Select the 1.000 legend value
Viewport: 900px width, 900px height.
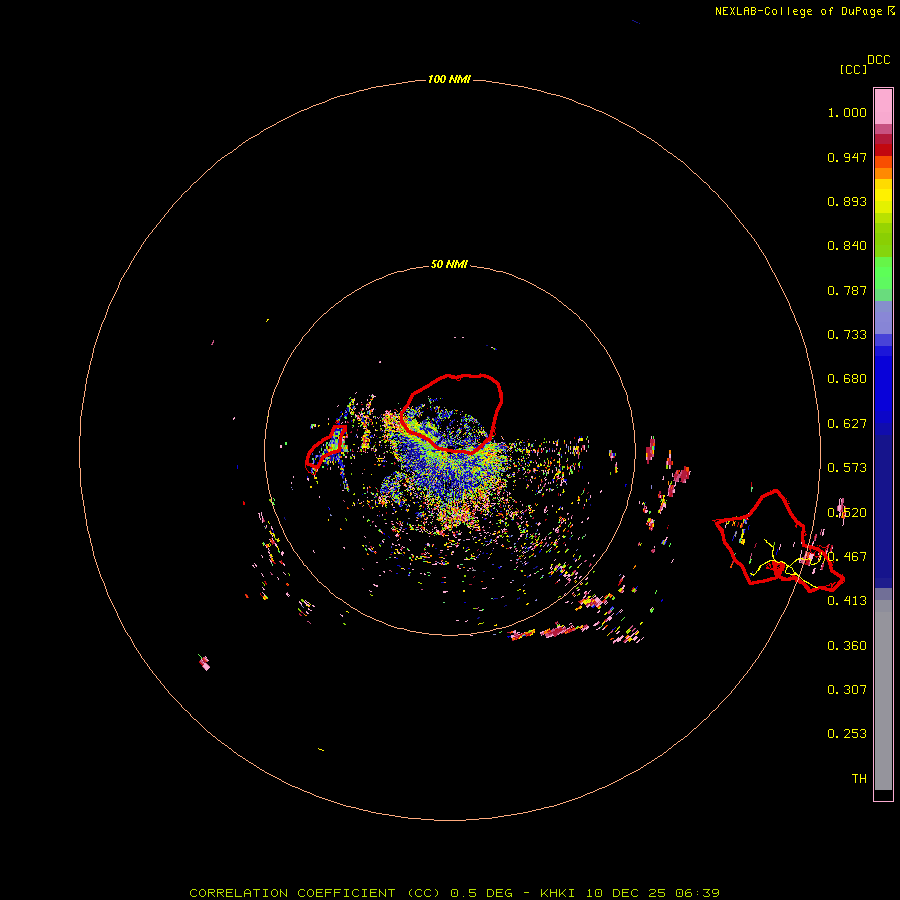(x=847, y=112)
